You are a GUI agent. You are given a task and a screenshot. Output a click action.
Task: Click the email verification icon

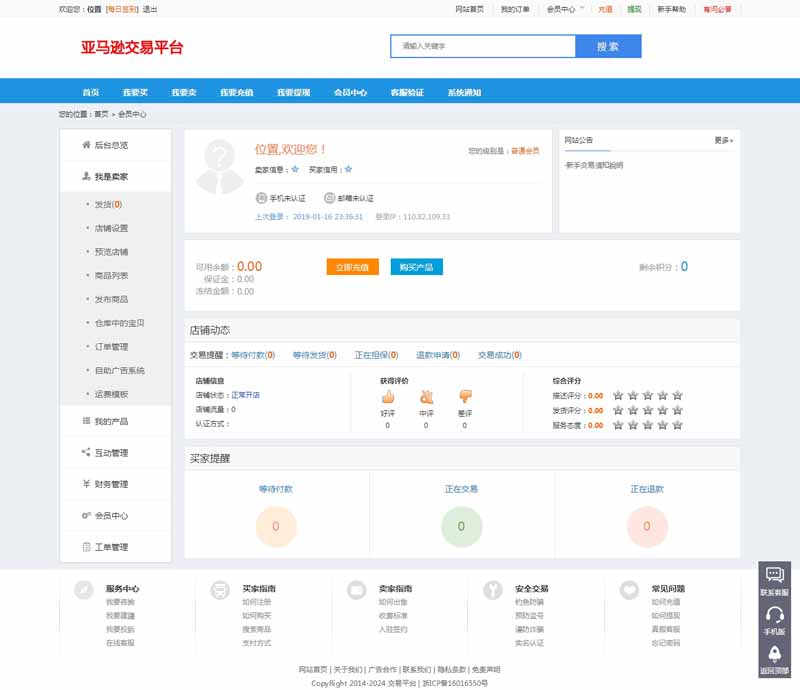click(330, 198)
